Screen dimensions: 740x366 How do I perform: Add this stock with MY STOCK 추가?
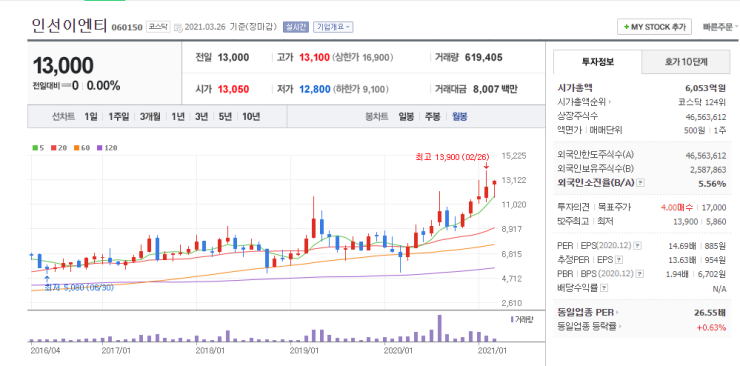point(654,27)
